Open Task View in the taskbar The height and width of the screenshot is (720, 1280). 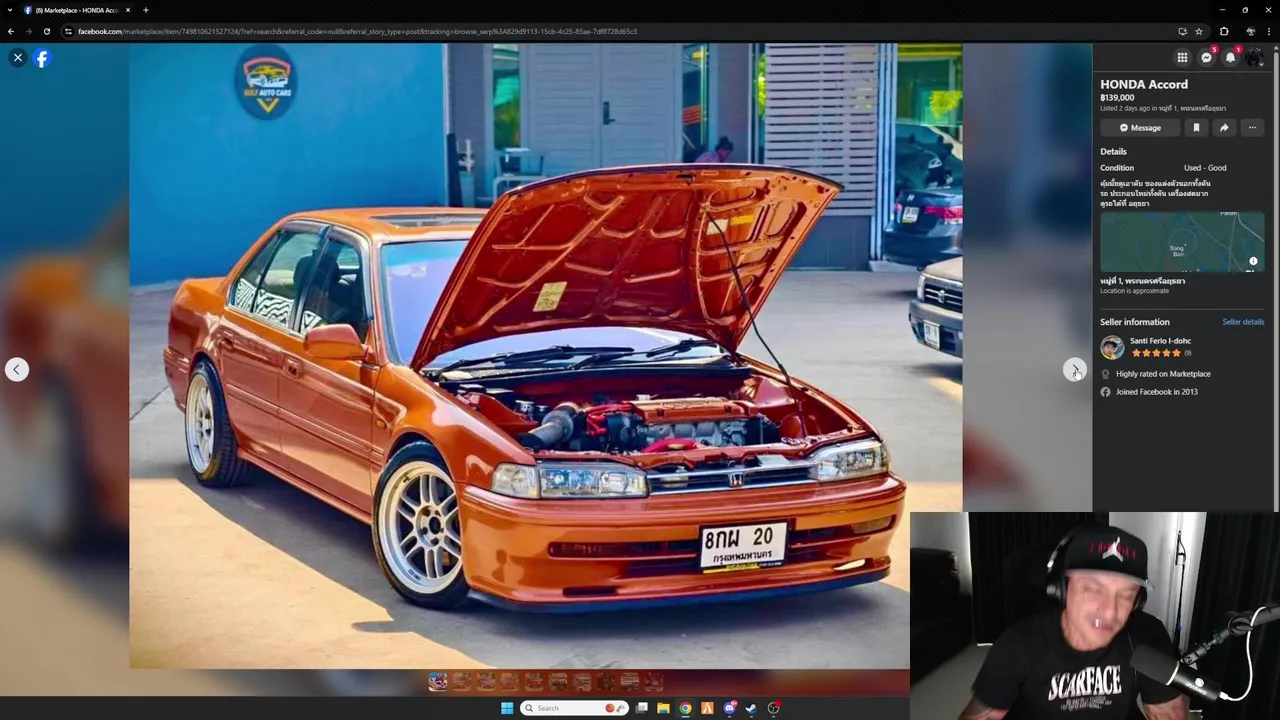pos(642,708)
